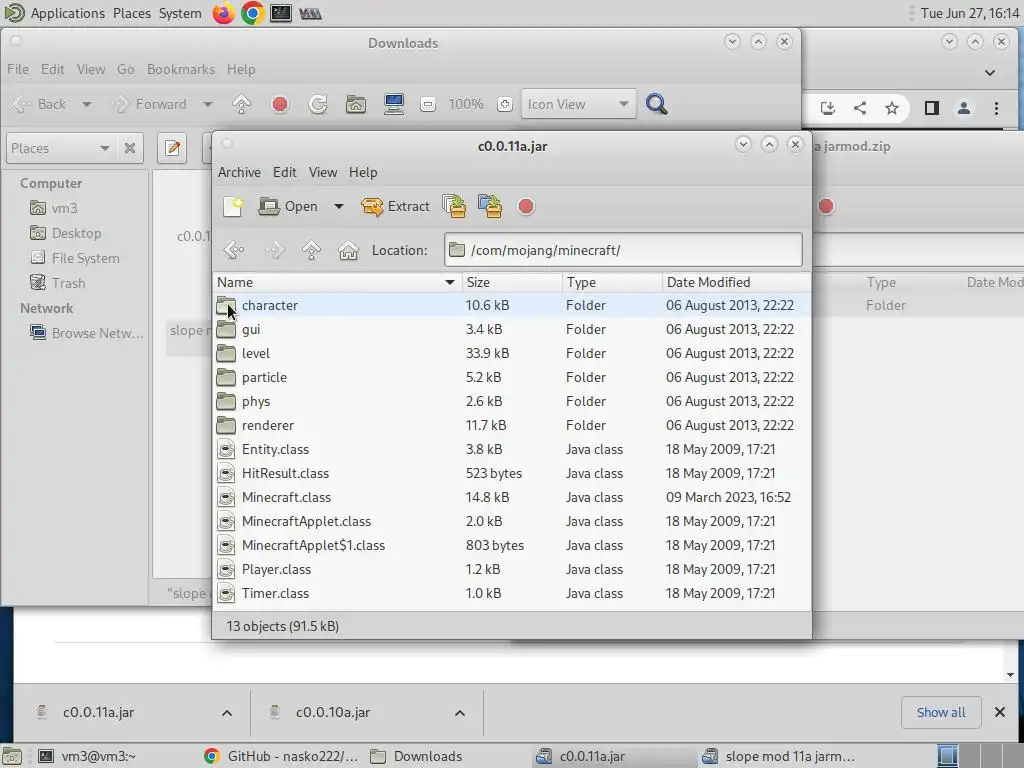Open the Archive menu

239,172
